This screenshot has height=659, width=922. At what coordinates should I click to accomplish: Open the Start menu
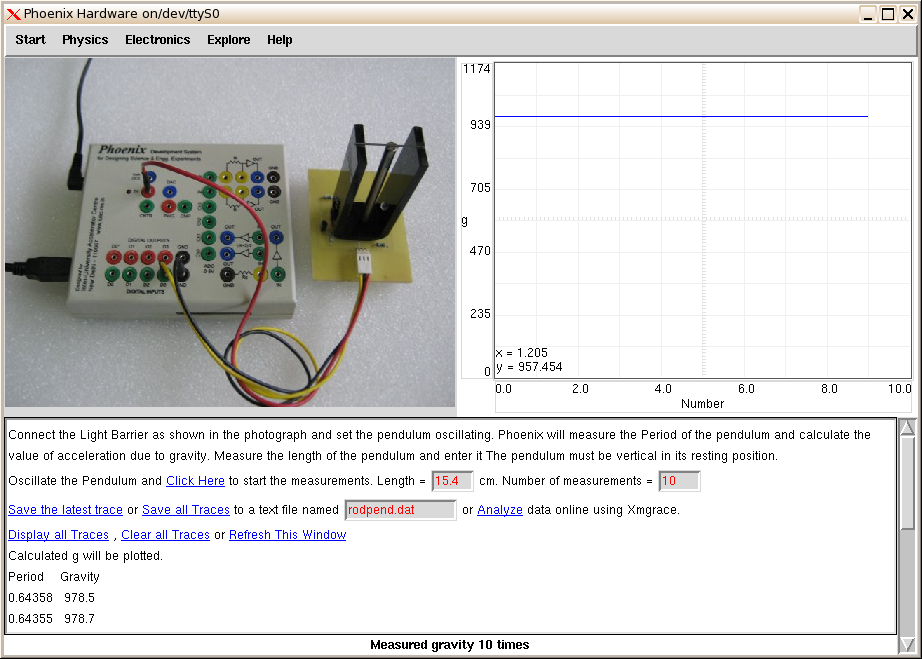(31, 40)
